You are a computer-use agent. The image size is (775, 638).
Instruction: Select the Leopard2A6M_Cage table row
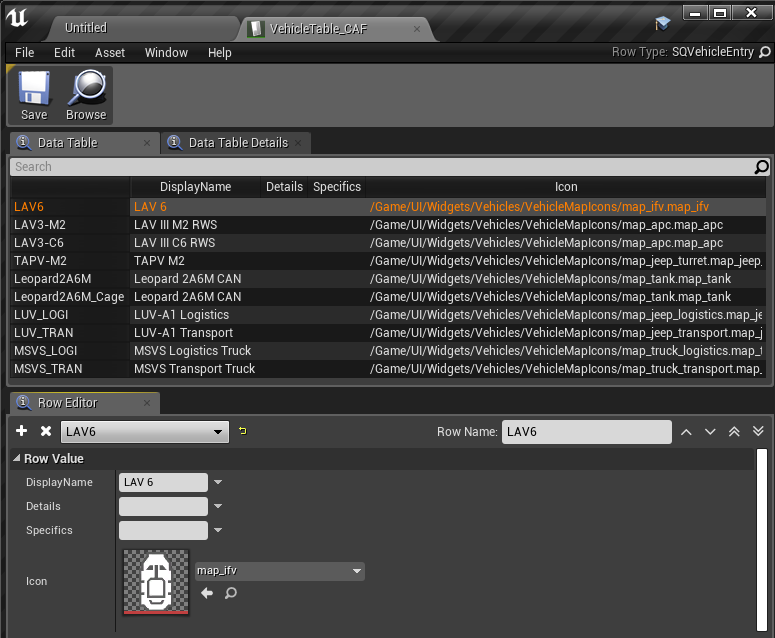coord(68,297)
